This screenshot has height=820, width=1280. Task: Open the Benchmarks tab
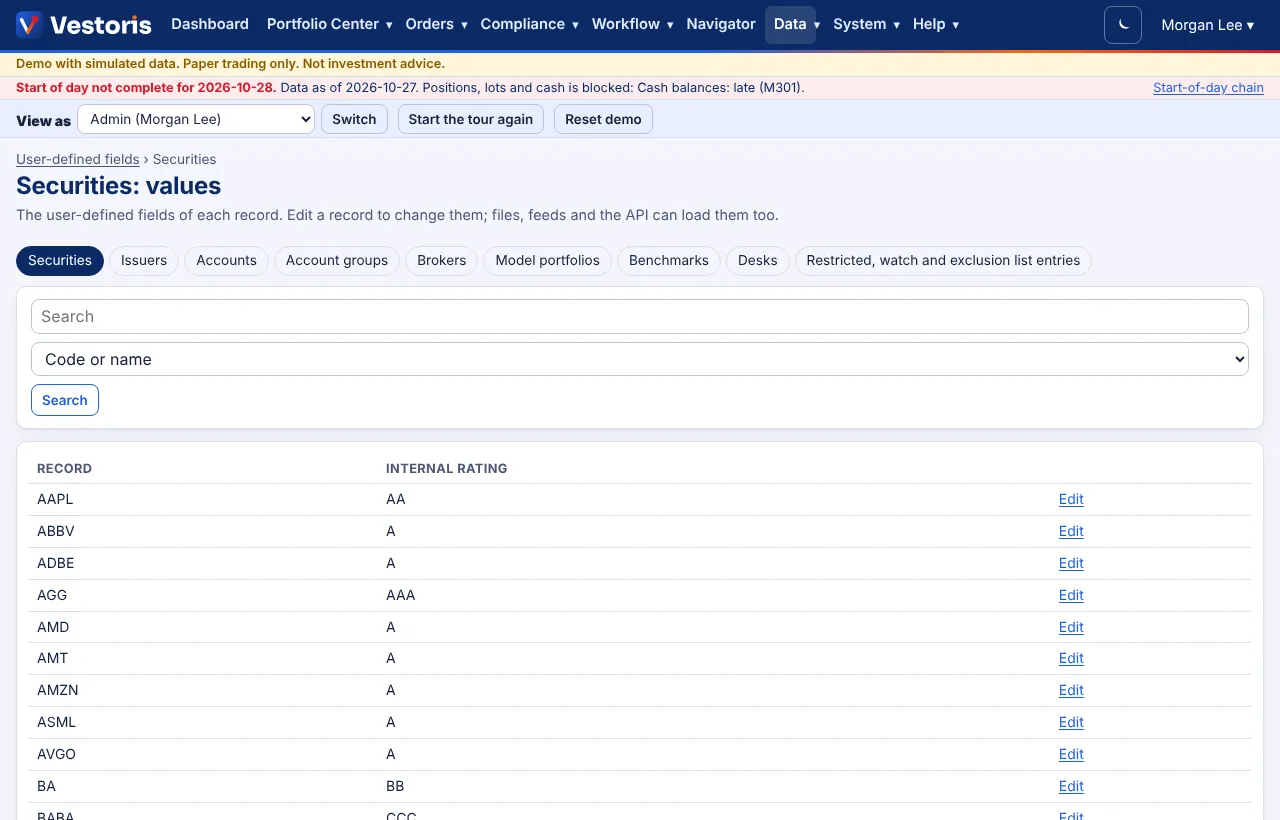[x=669, y=260]
